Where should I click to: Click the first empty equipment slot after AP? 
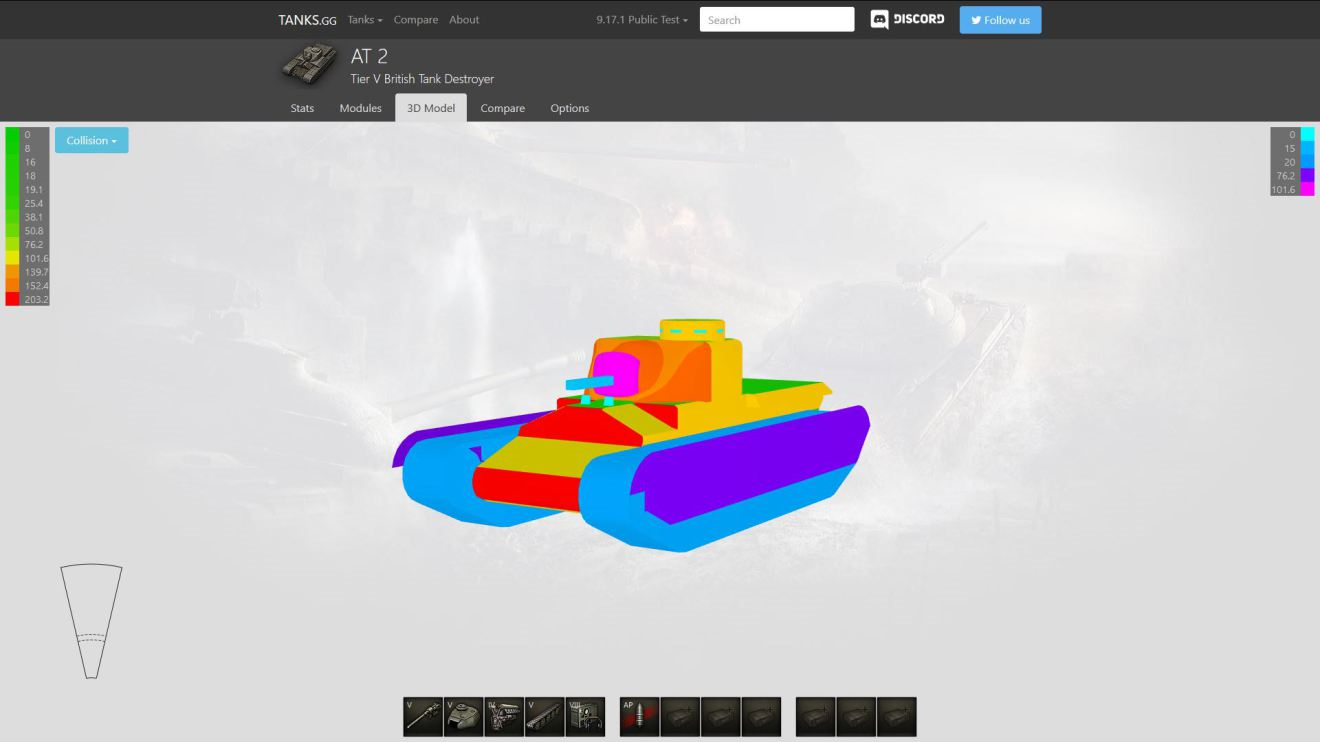click(680, 716)
